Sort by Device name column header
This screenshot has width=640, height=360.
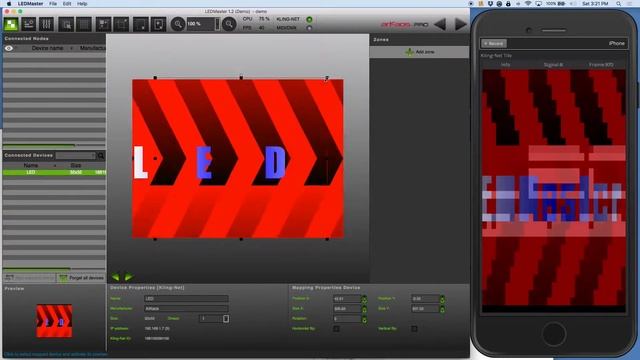coord(47,48)
